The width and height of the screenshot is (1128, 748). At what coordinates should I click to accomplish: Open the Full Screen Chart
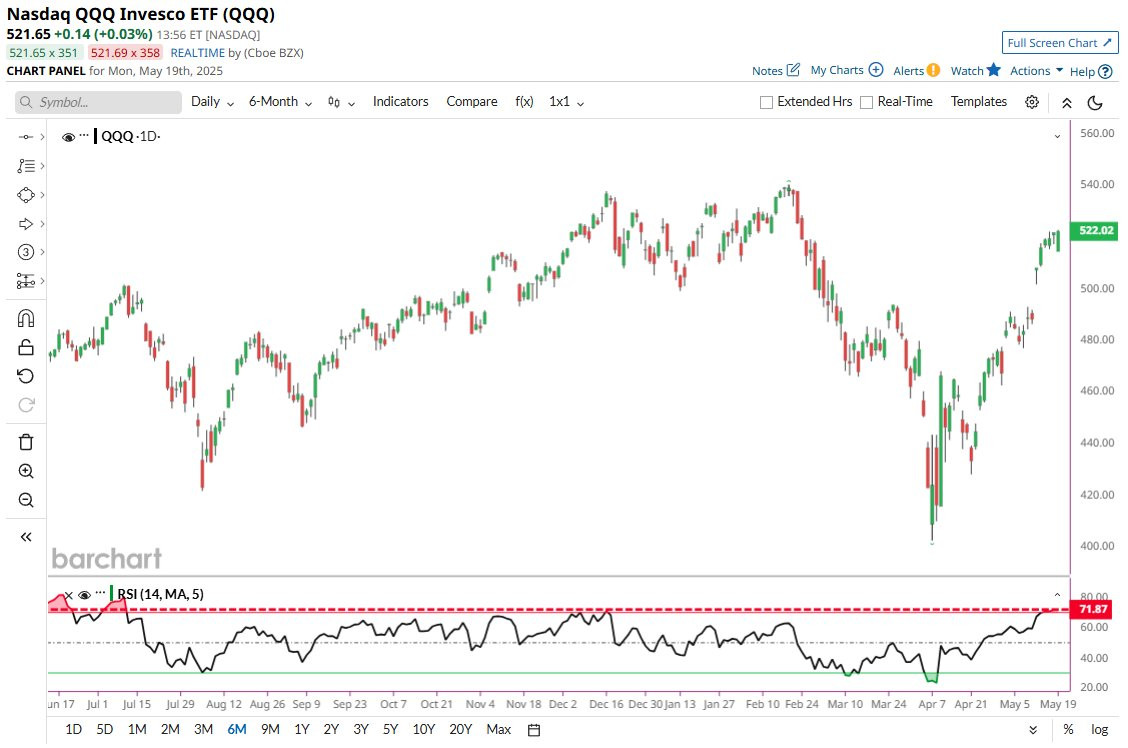pos(1060,42)
